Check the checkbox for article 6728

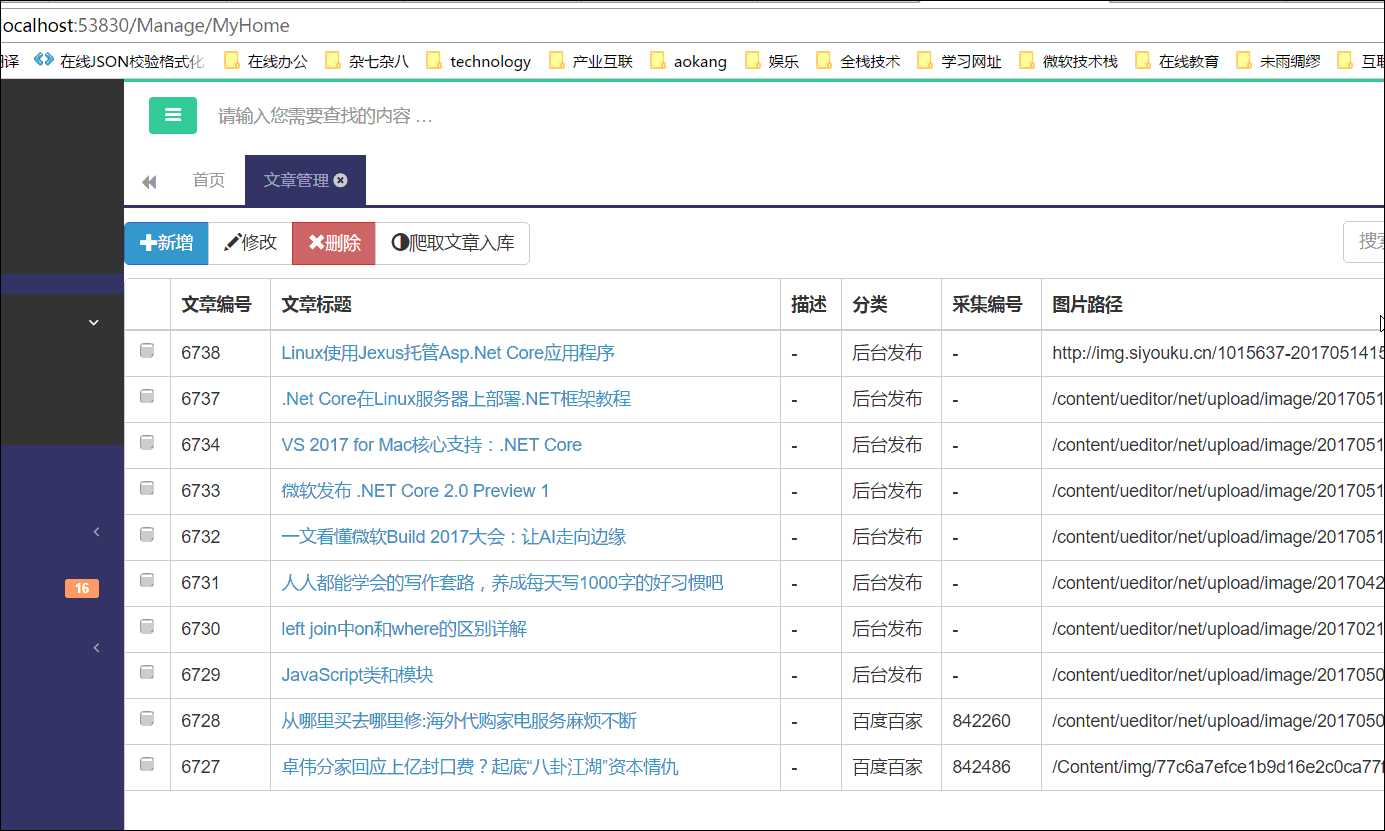pos(147,718)
